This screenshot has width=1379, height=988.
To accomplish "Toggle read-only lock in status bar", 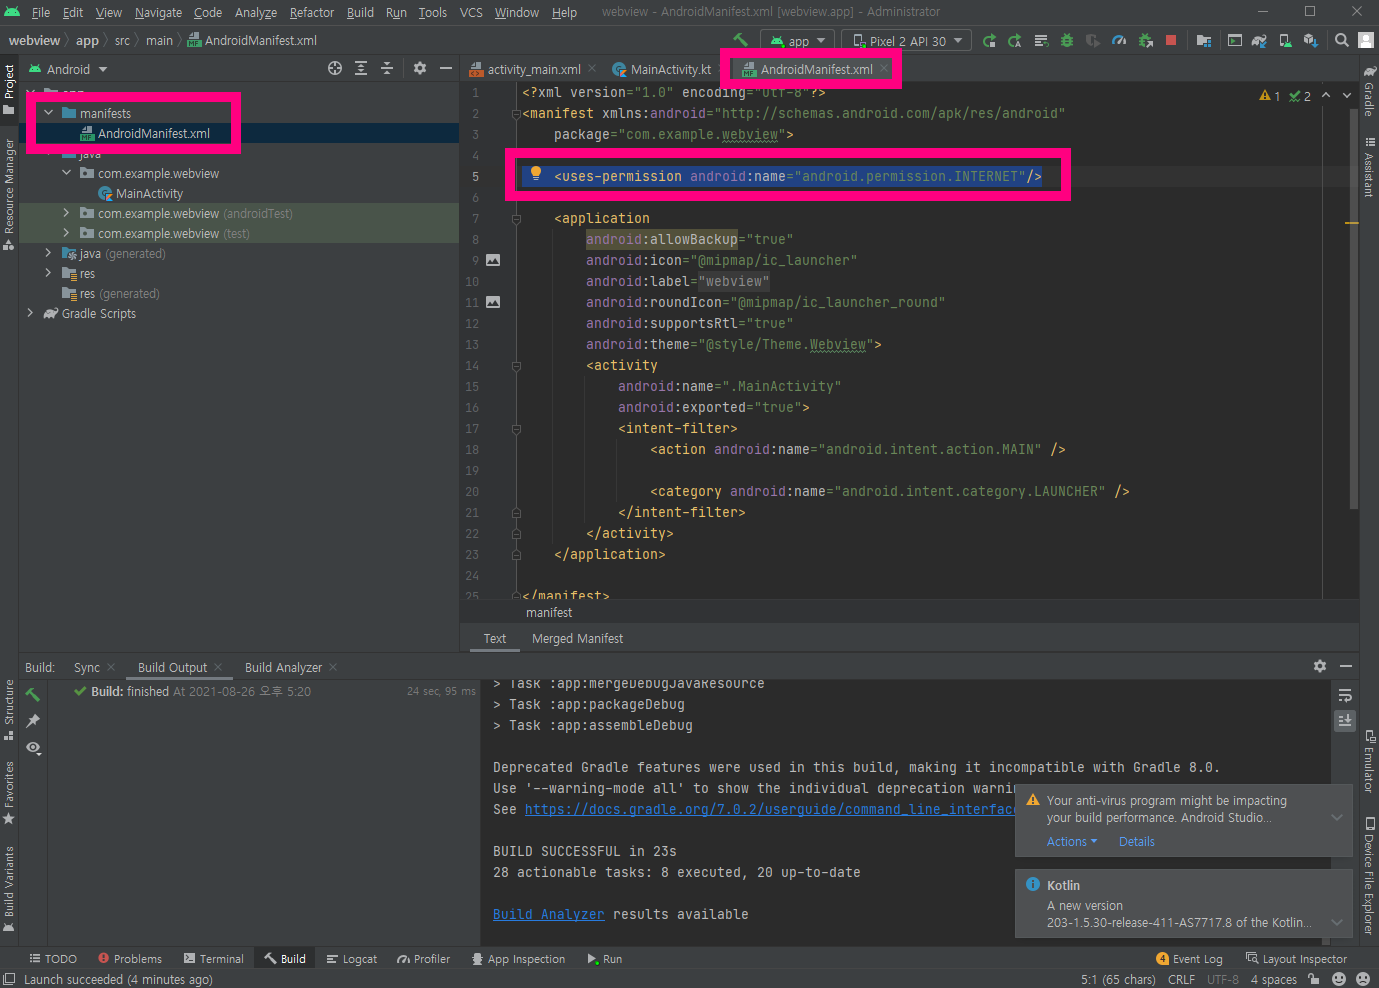I will point(1314,979).
